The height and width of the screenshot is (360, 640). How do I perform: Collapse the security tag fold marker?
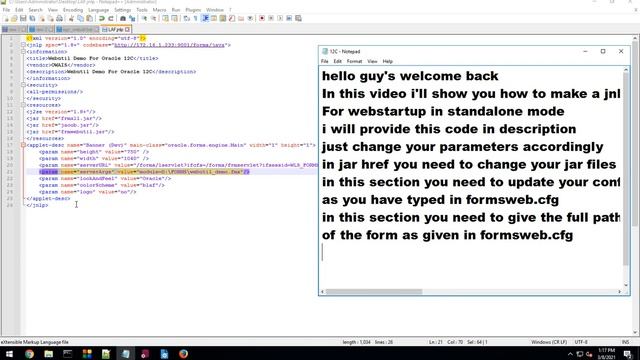[23, 85]
